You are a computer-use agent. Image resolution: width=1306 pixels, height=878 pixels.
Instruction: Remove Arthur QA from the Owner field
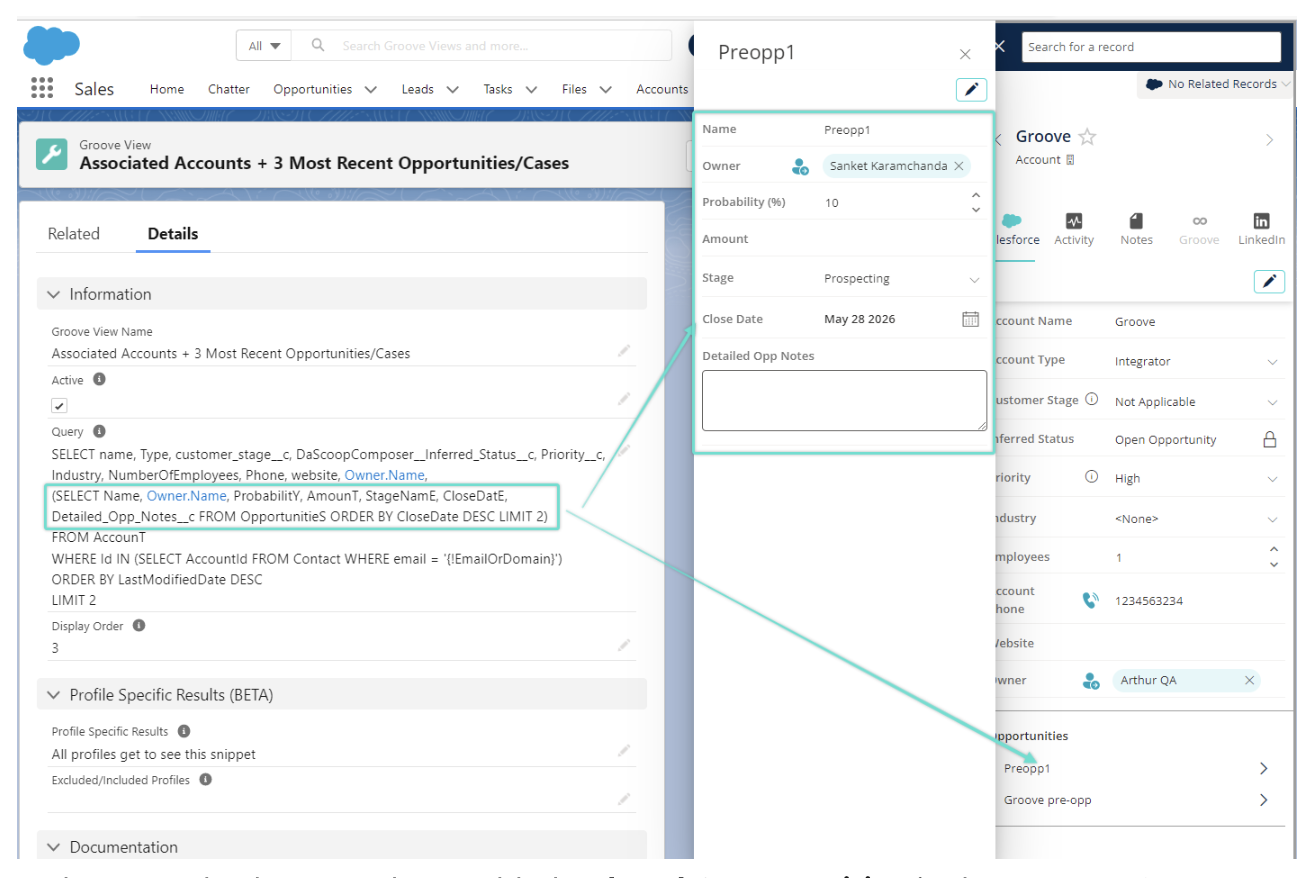point(1249,680)
